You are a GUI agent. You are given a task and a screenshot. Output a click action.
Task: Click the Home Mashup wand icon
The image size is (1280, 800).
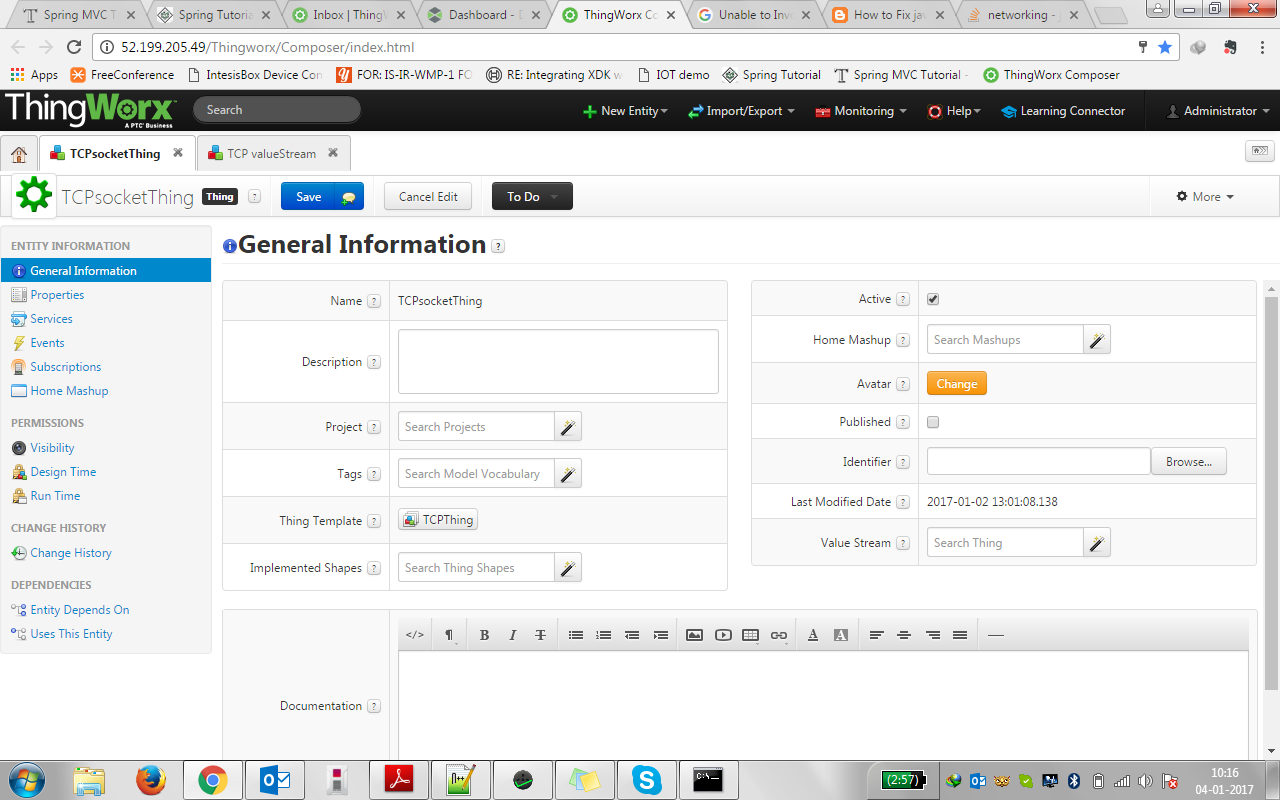(x=1097, y=340)
